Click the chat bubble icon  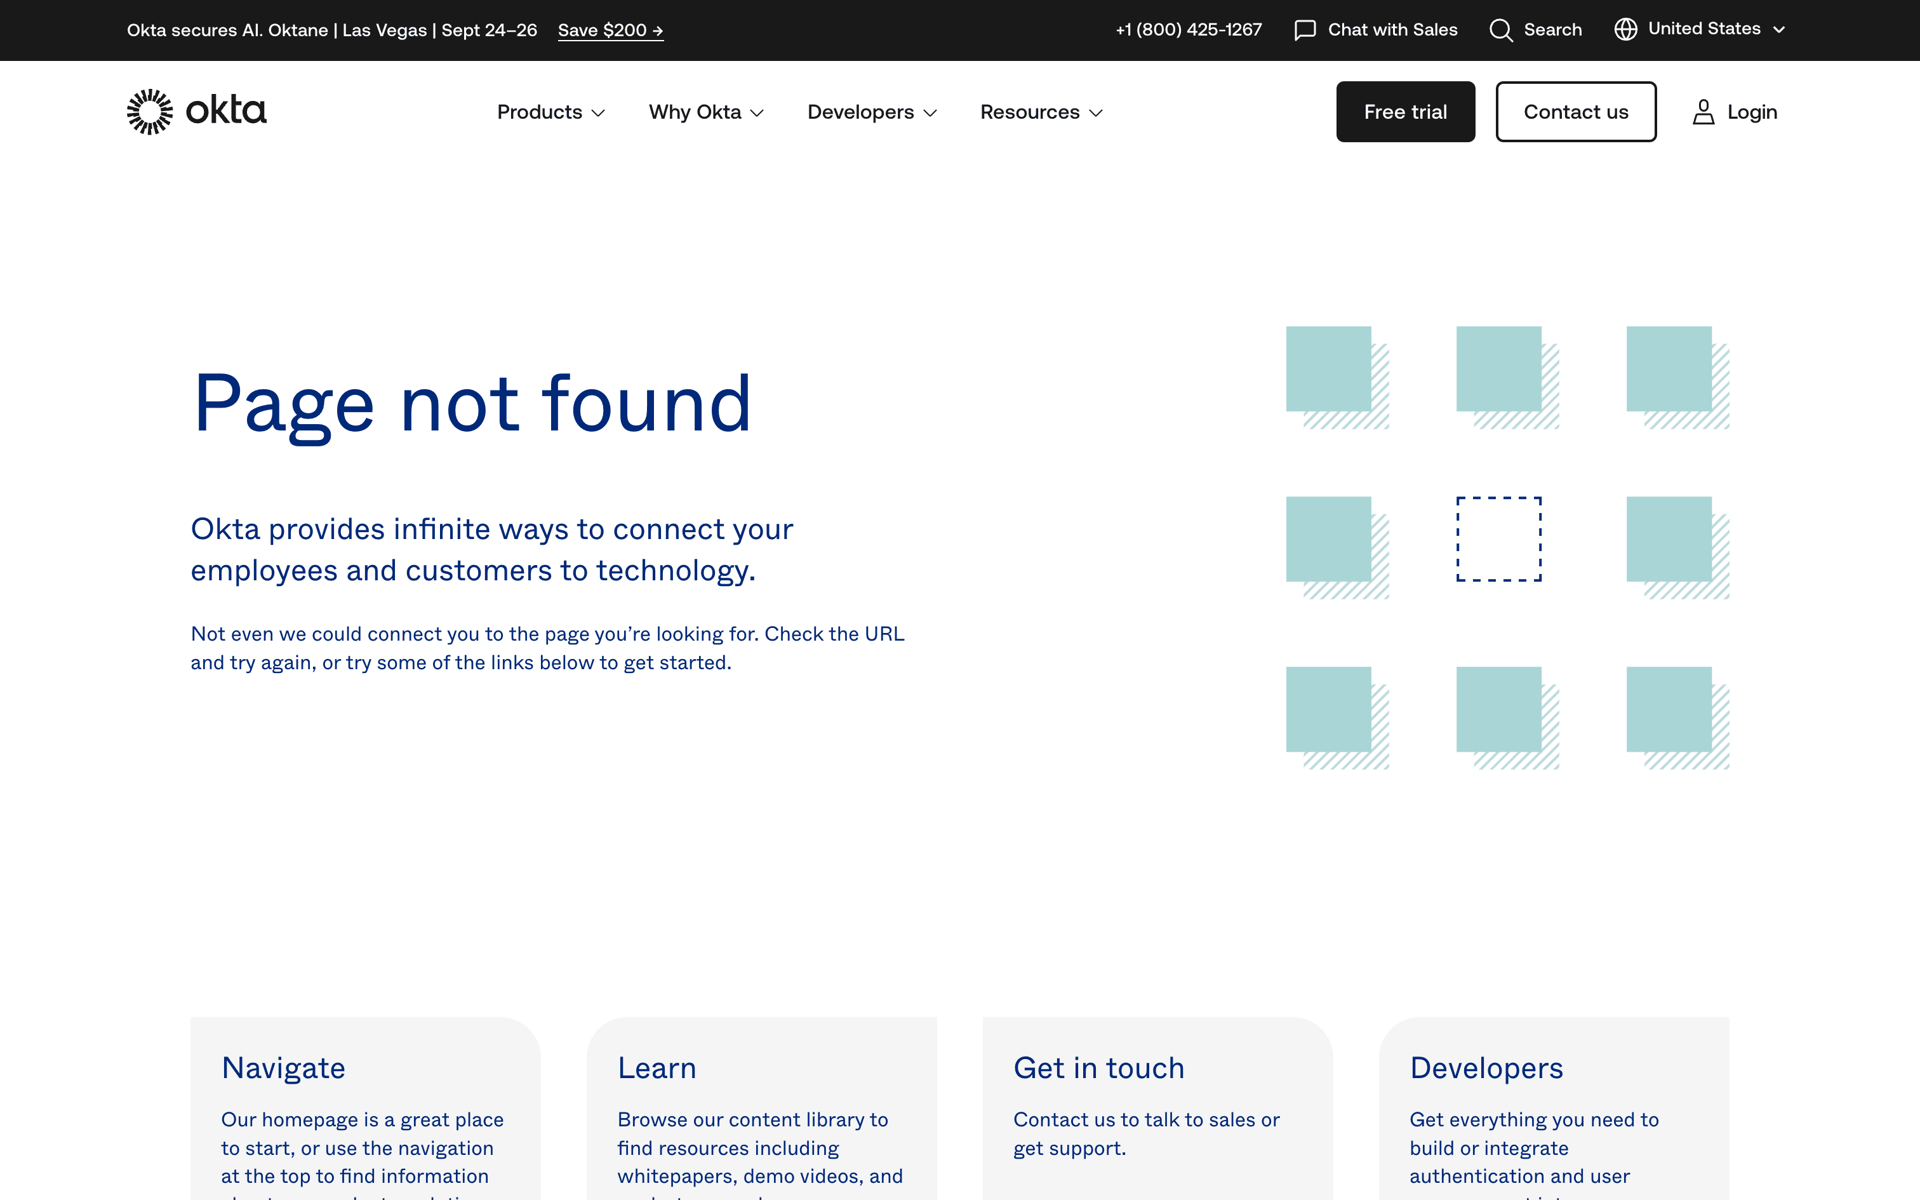[1305, 30]
